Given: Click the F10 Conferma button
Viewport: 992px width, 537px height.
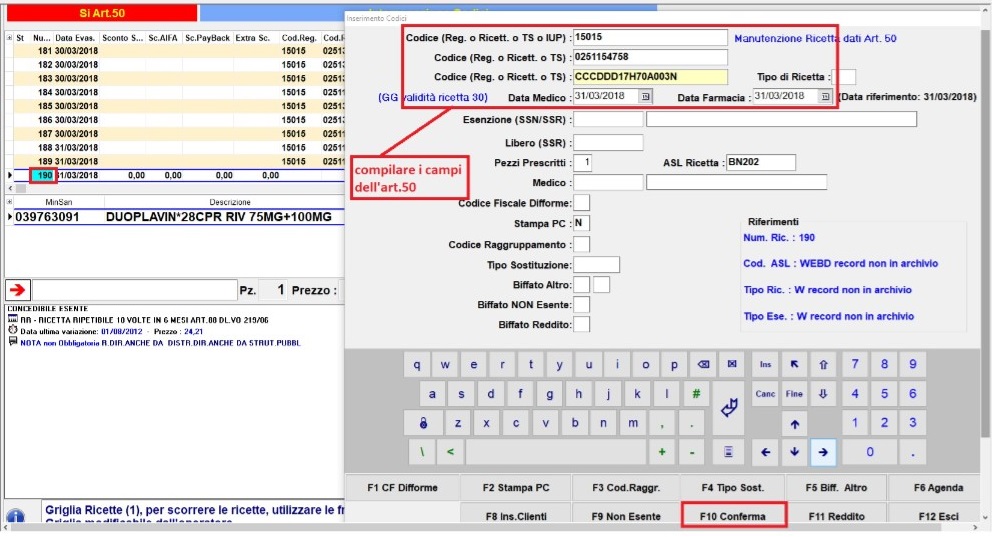Looking at the screenshot, I should [x=734, y=516].
